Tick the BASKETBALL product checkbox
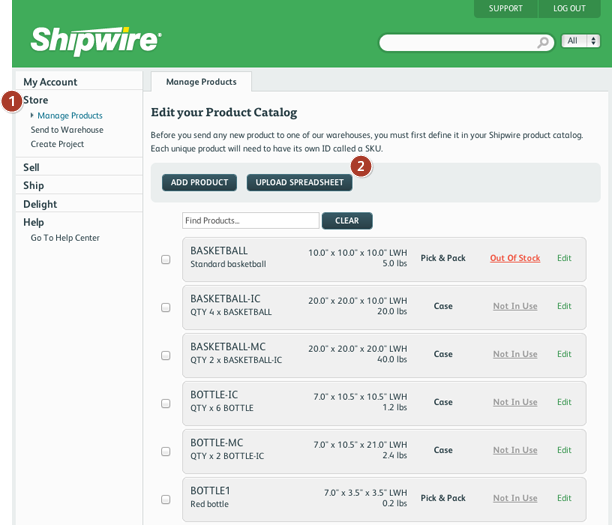 pos(166,259)
